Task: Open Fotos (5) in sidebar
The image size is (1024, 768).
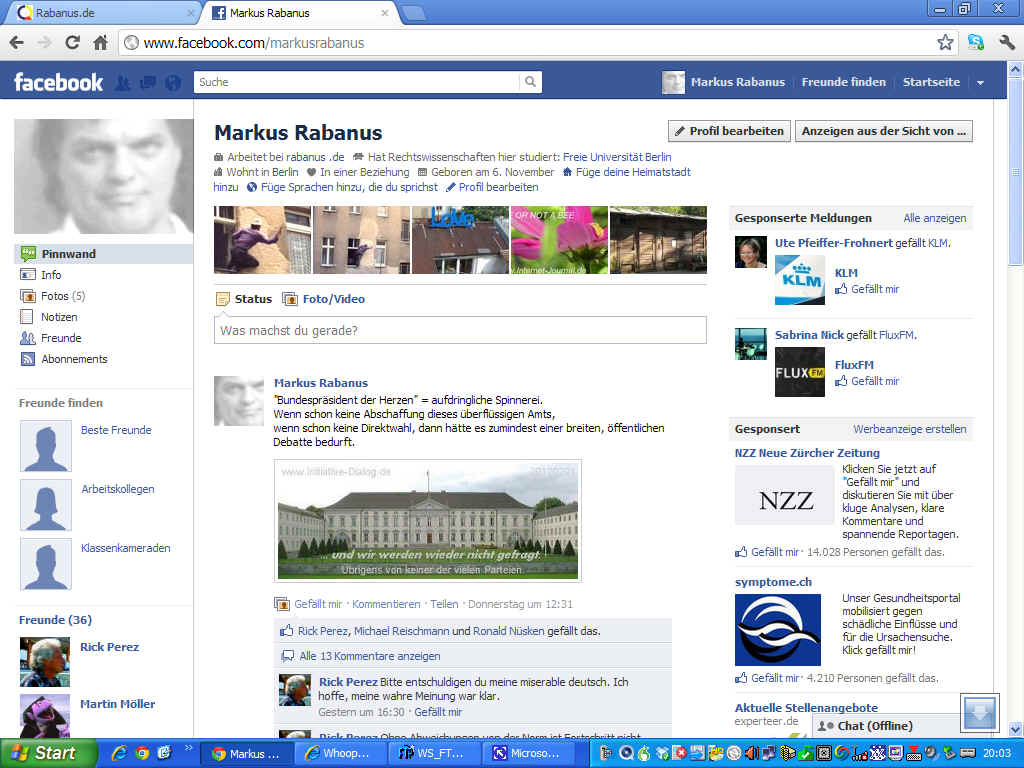Action: pyautogui.click(x=63, y=296)
